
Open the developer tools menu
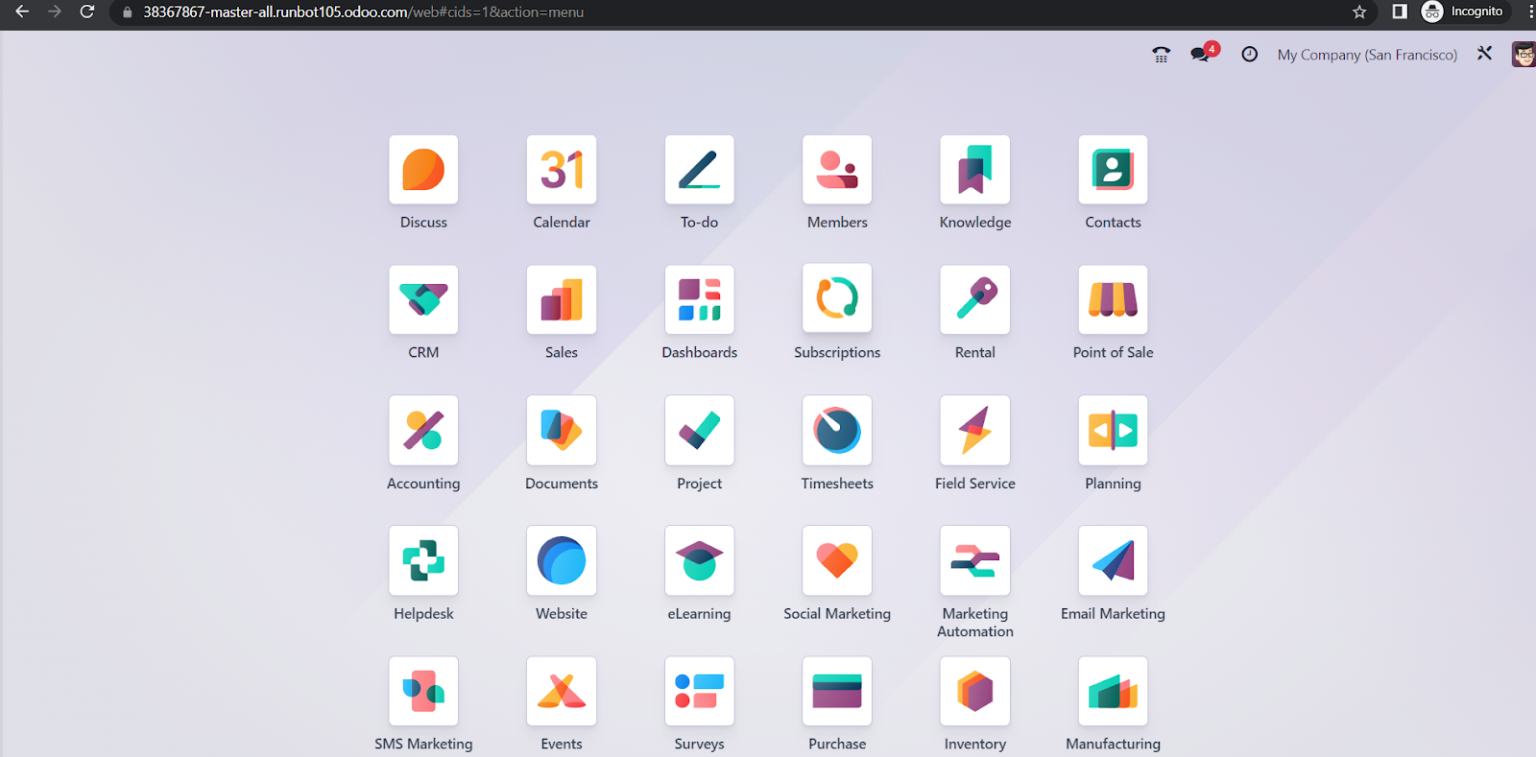click(x=1485, y=54)
